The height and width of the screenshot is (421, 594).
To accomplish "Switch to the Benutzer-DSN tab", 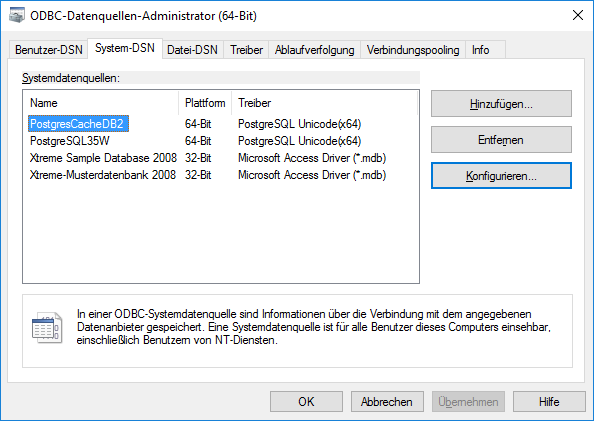I will [x=48, y=50].
